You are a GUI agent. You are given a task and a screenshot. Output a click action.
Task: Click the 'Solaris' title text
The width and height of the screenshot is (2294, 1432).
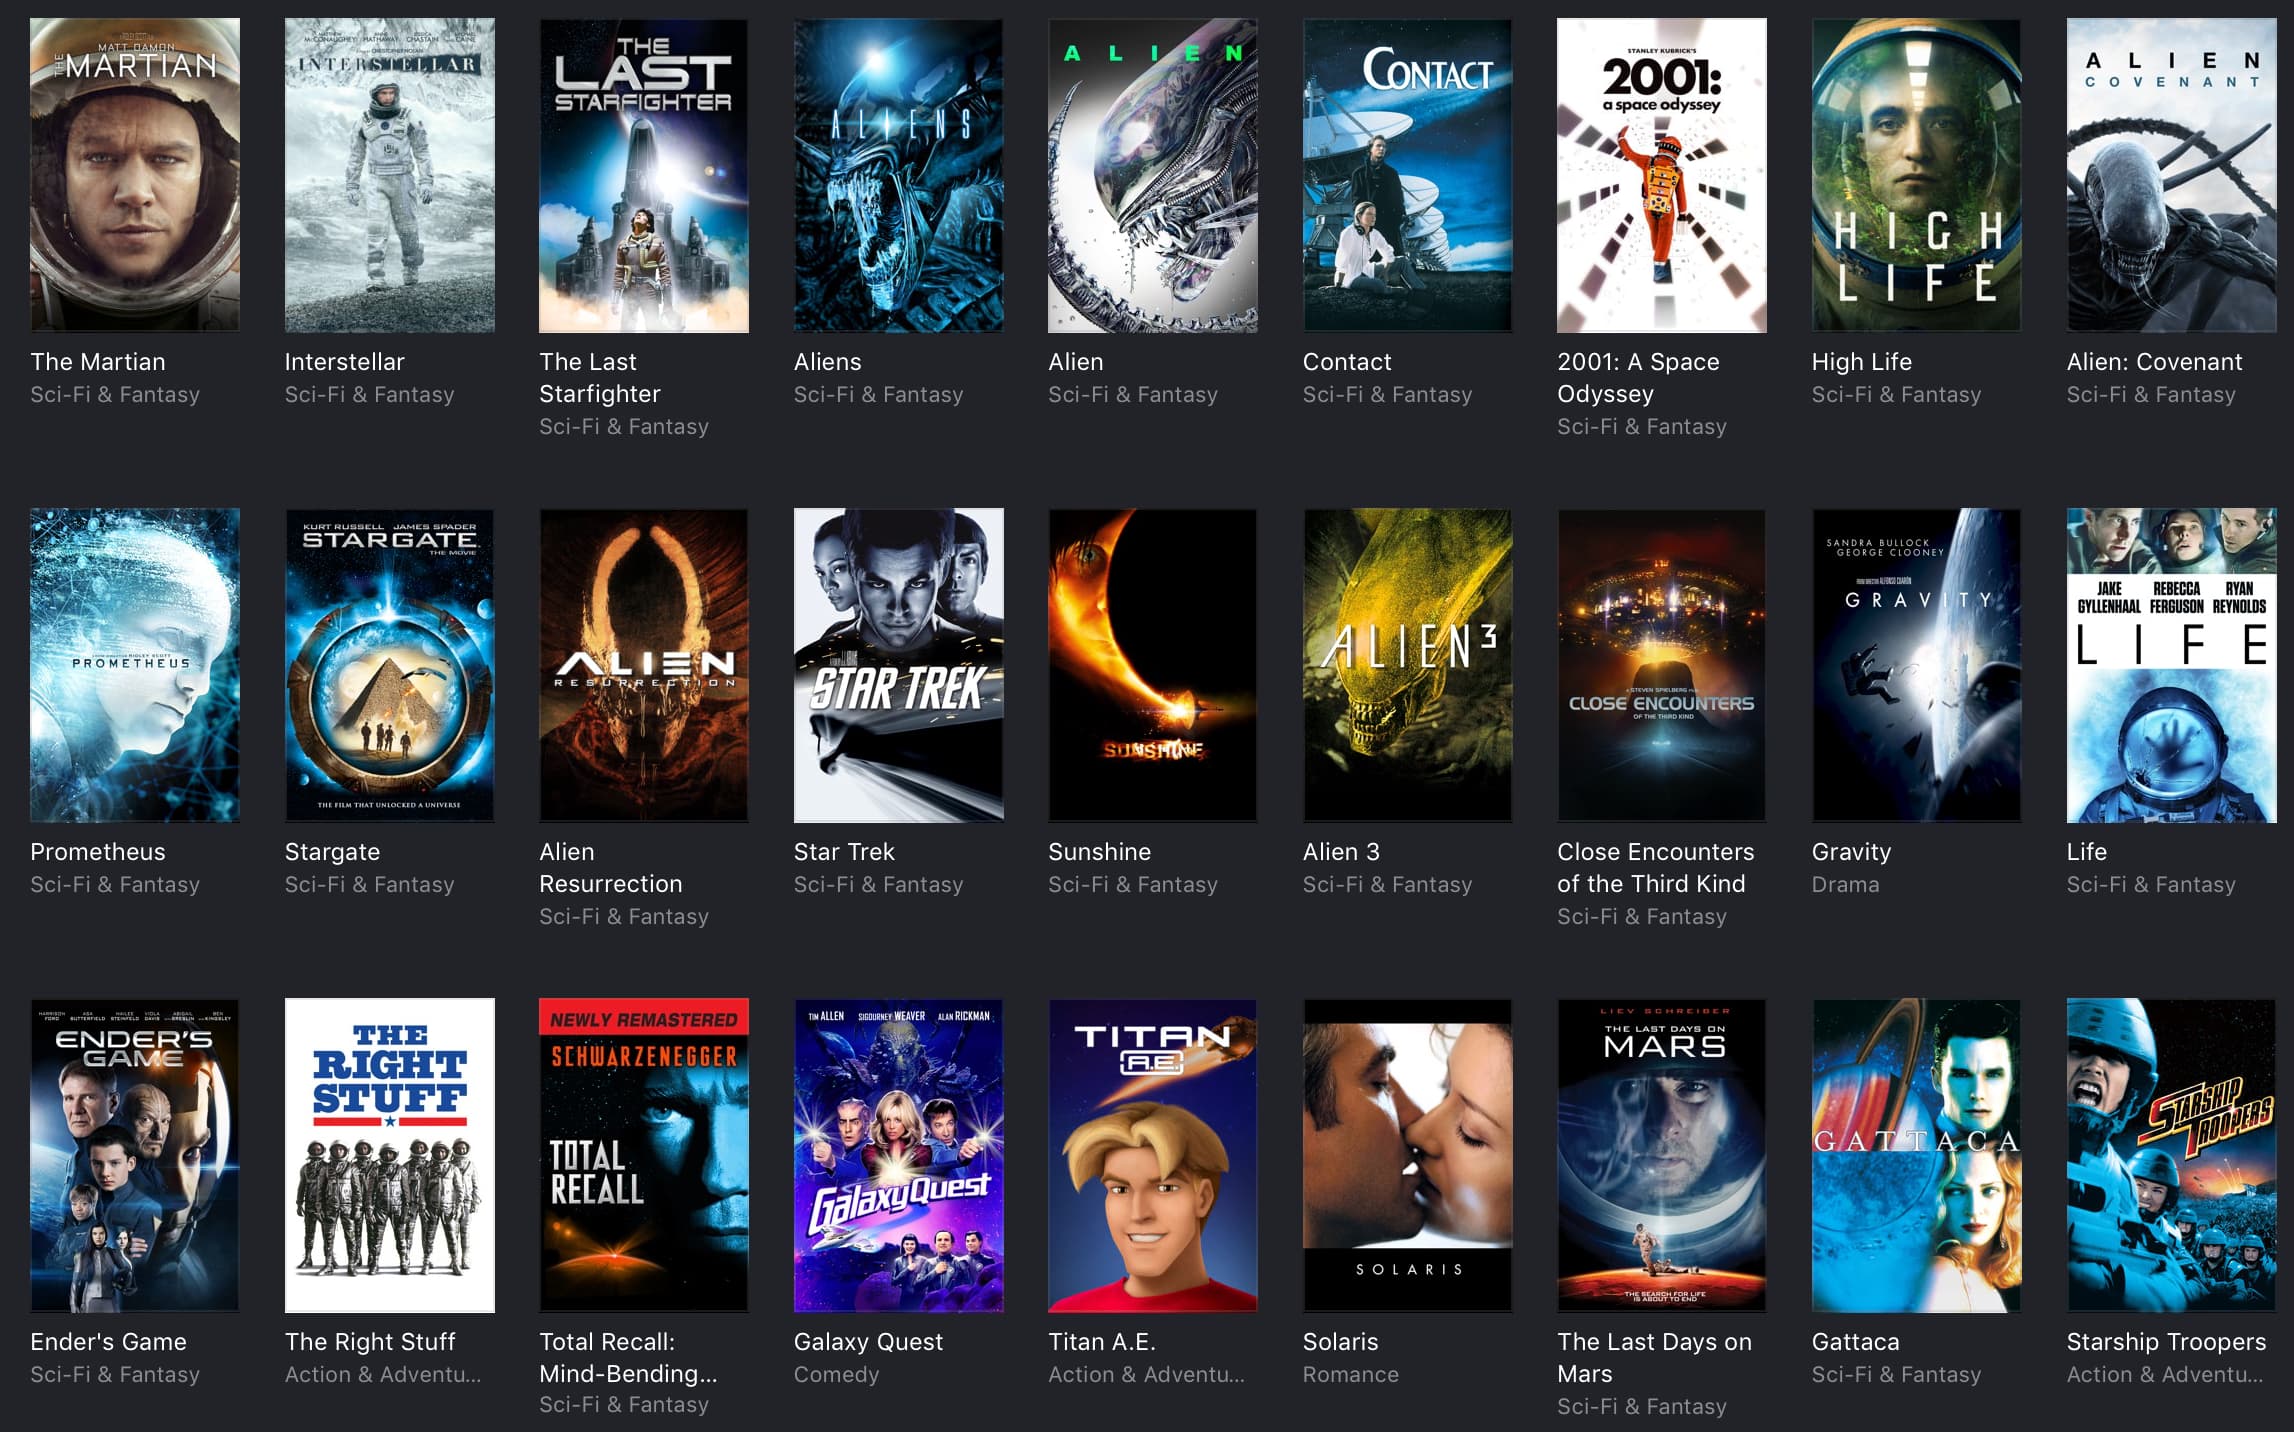click(1341, 1342)
